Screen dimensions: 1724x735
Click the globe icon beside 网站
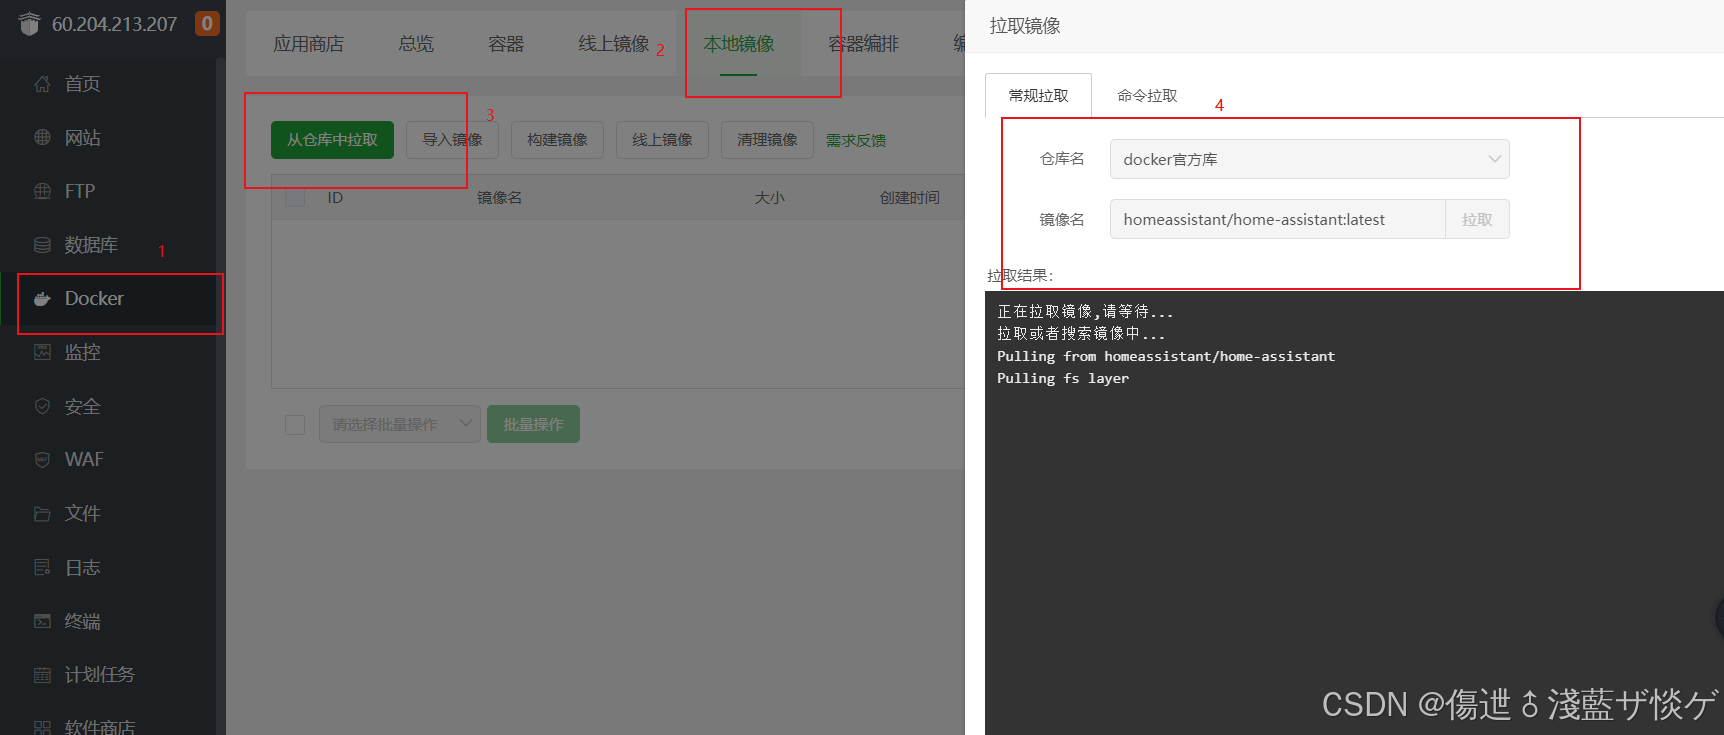42,138
